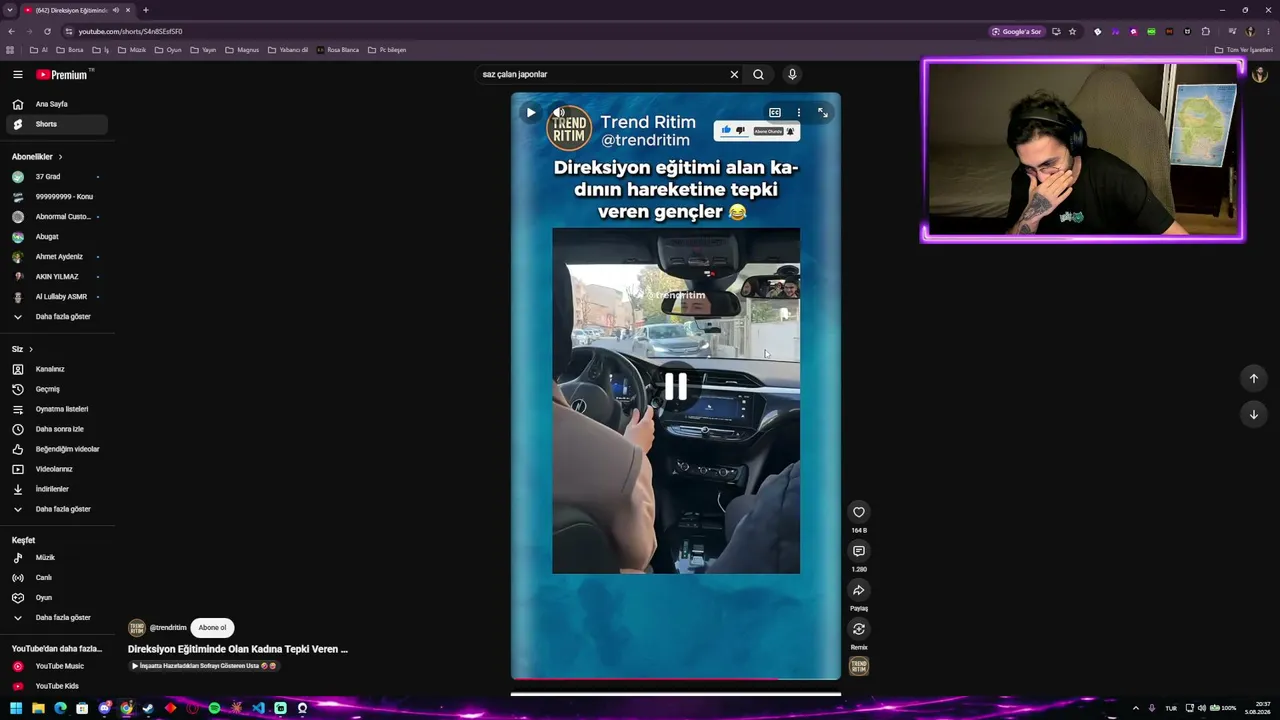Open Daha sonra izle list
The height and width of the screenshot is (720, 1280).
point(57,429)
